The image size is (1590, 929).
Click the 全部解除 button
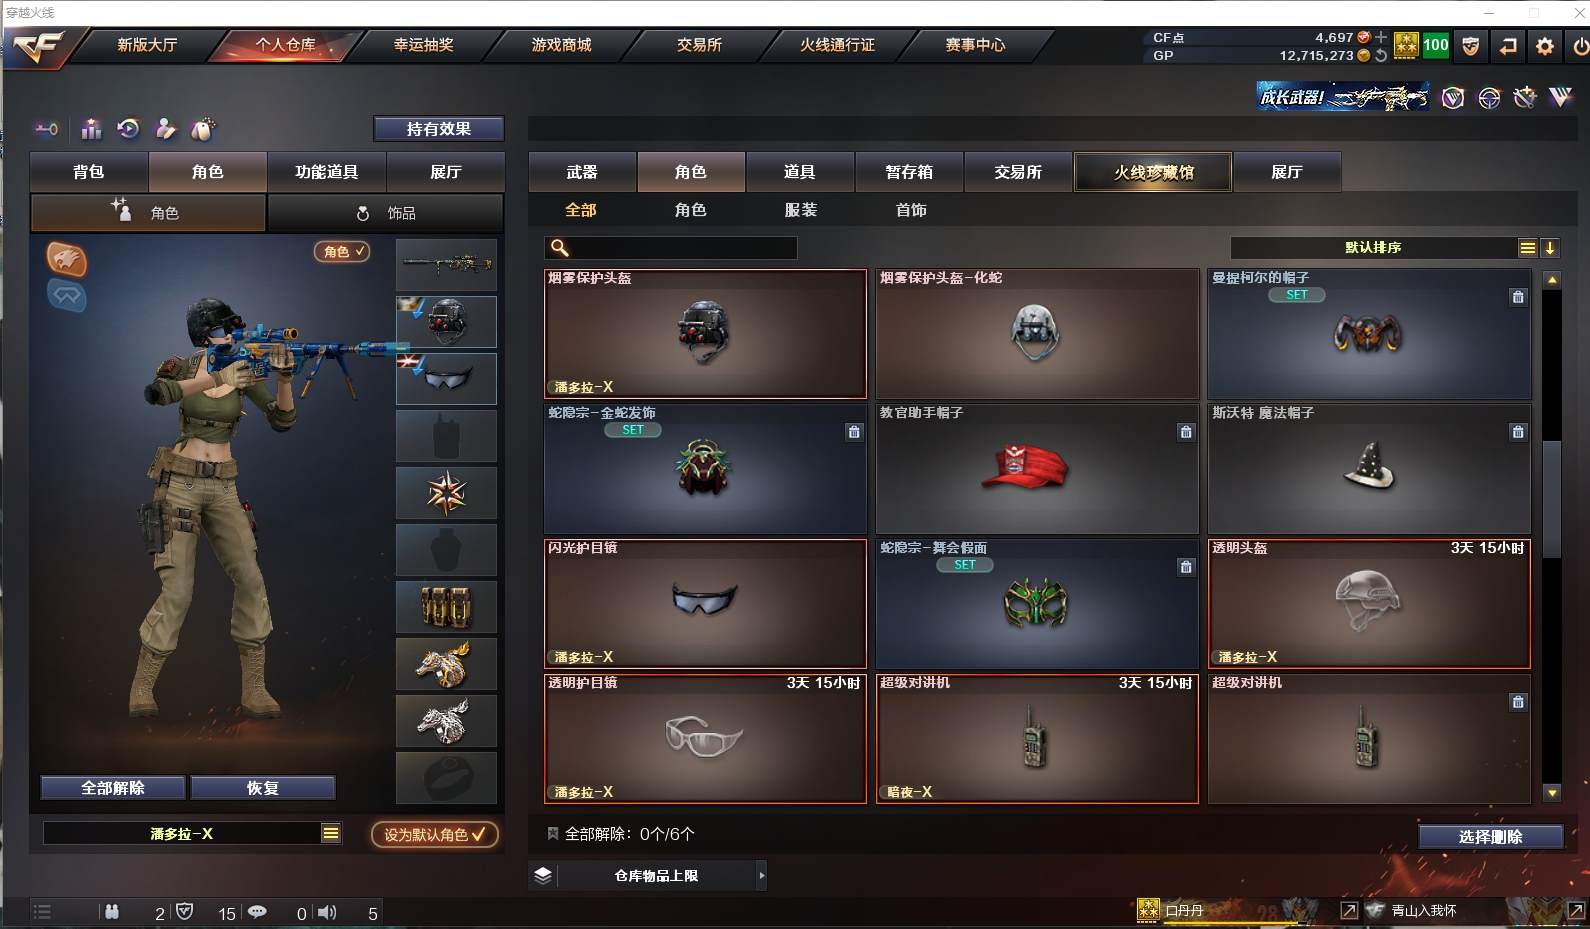point(113,788)
